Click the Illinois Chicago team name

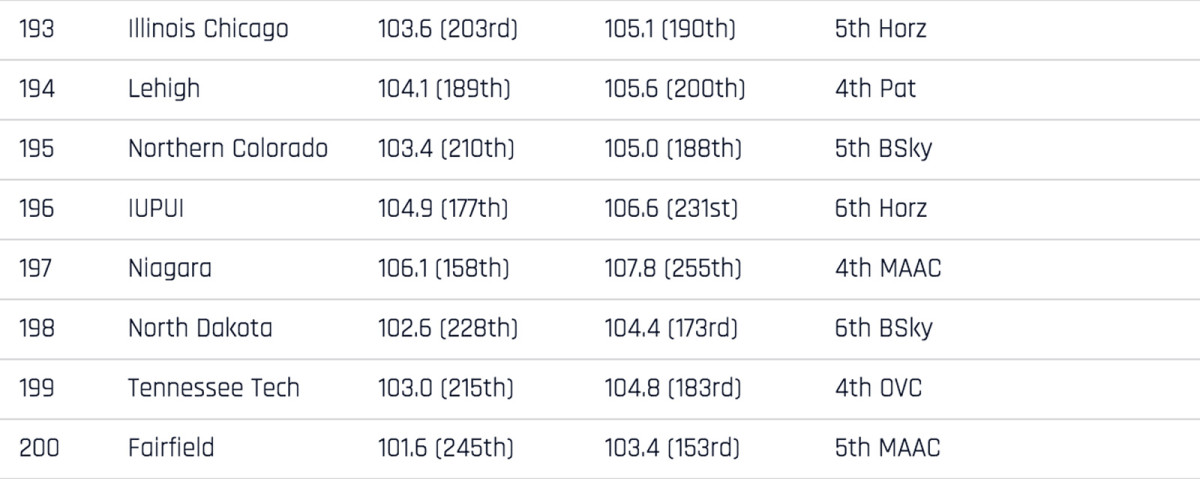(x=208, y=29)
